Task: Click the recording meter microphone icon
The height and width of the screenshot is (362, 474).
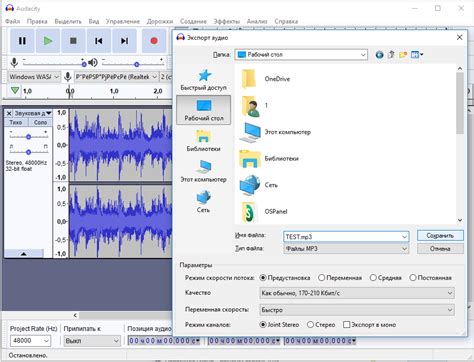Action: (14, 62)
